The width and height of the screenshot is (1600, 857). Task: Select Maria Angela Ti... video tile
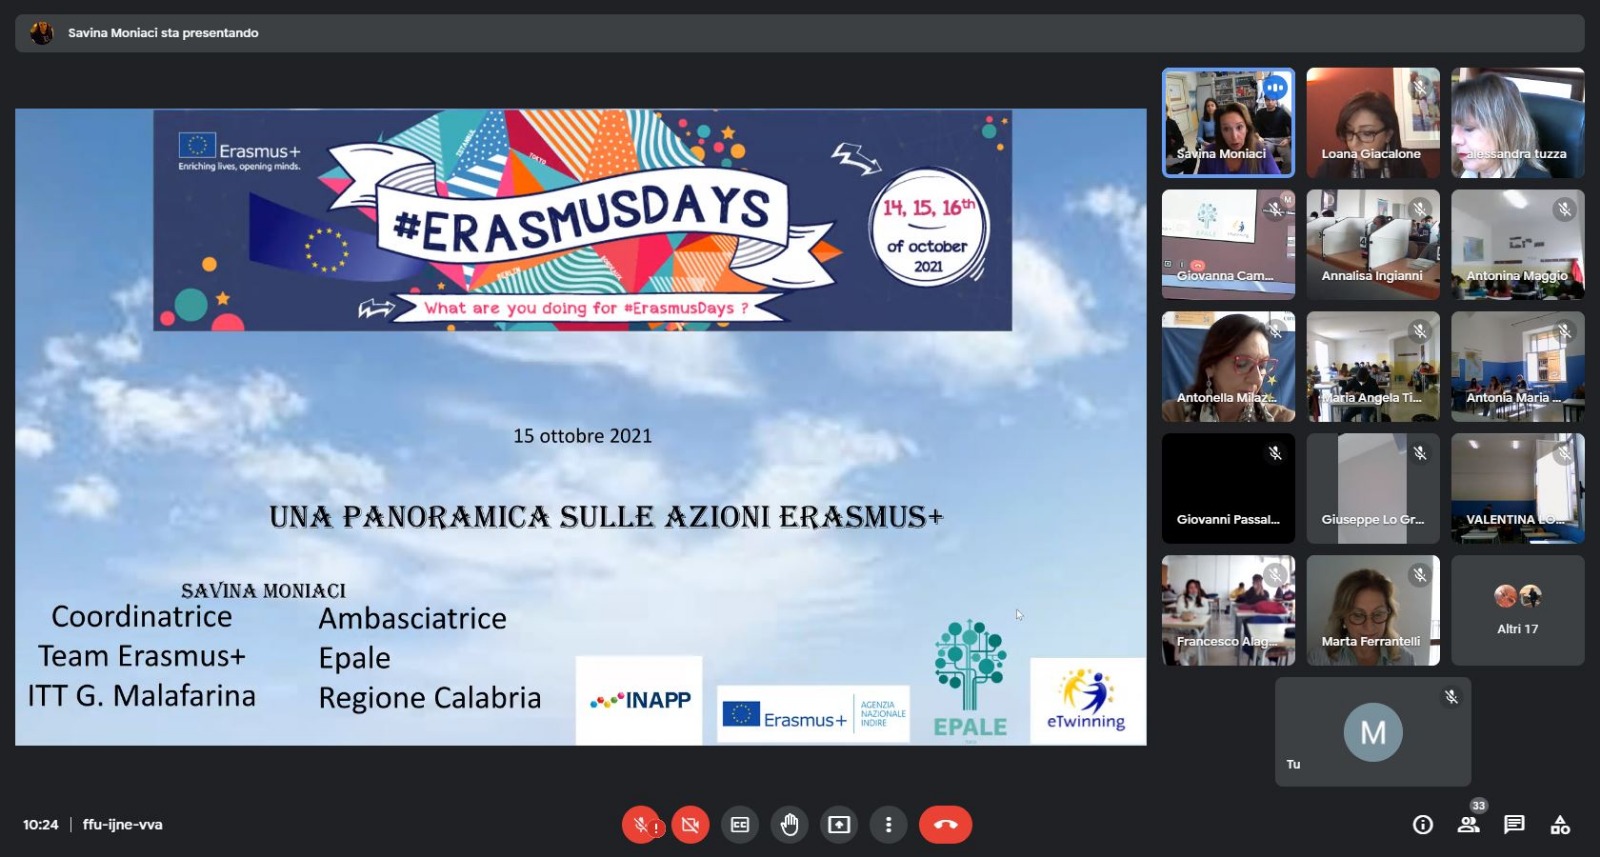tap(1373, 367)
